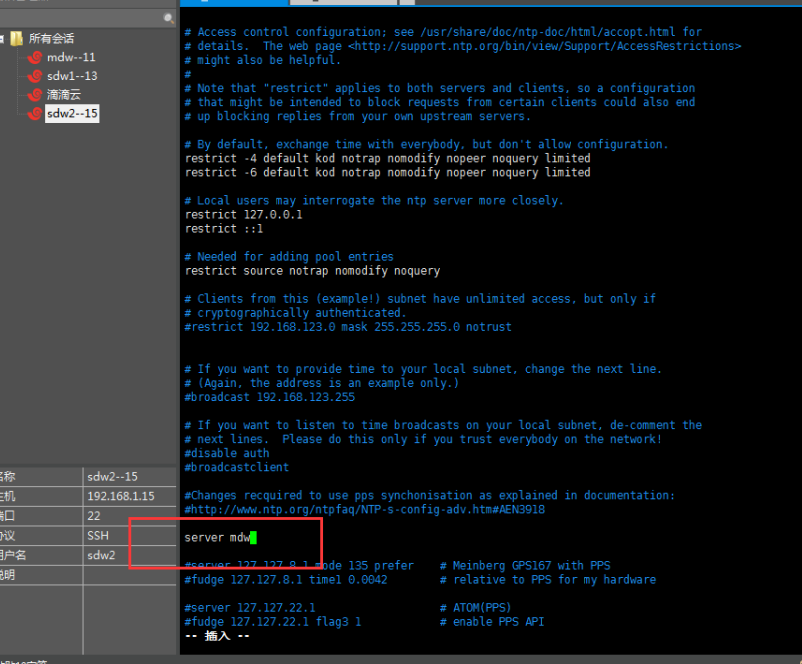This screenshot has width=802, height=664.
Task: Click the '#broadcastclient' line
Action: click(237, 467)
